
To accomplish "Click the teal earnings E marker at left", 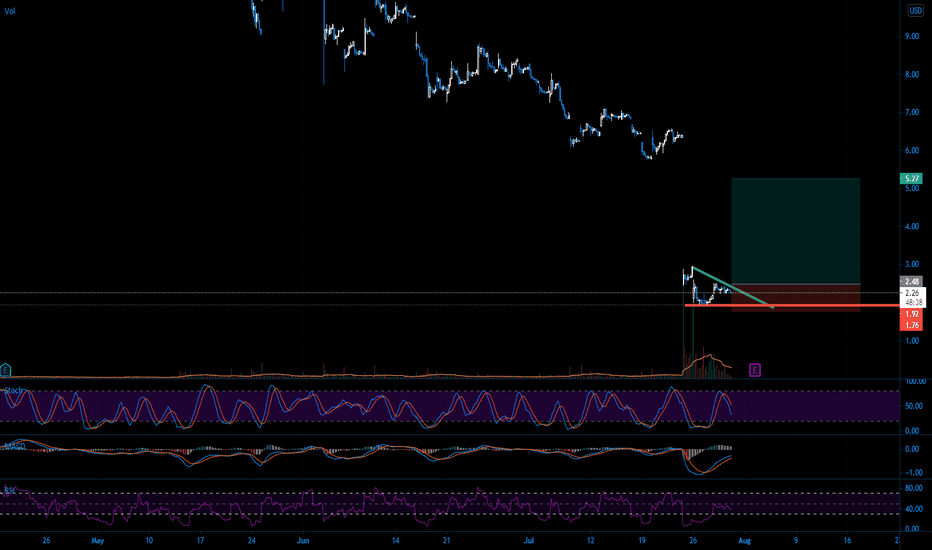I will pyautogui.click(x=5, y=370).
